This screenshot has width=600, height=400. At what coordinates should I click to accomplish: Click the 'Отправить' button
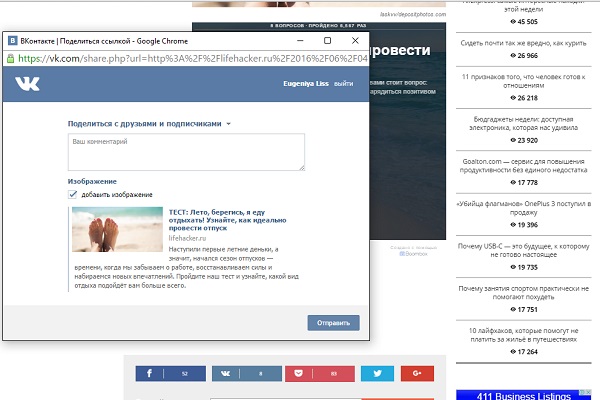pos(333,323)
